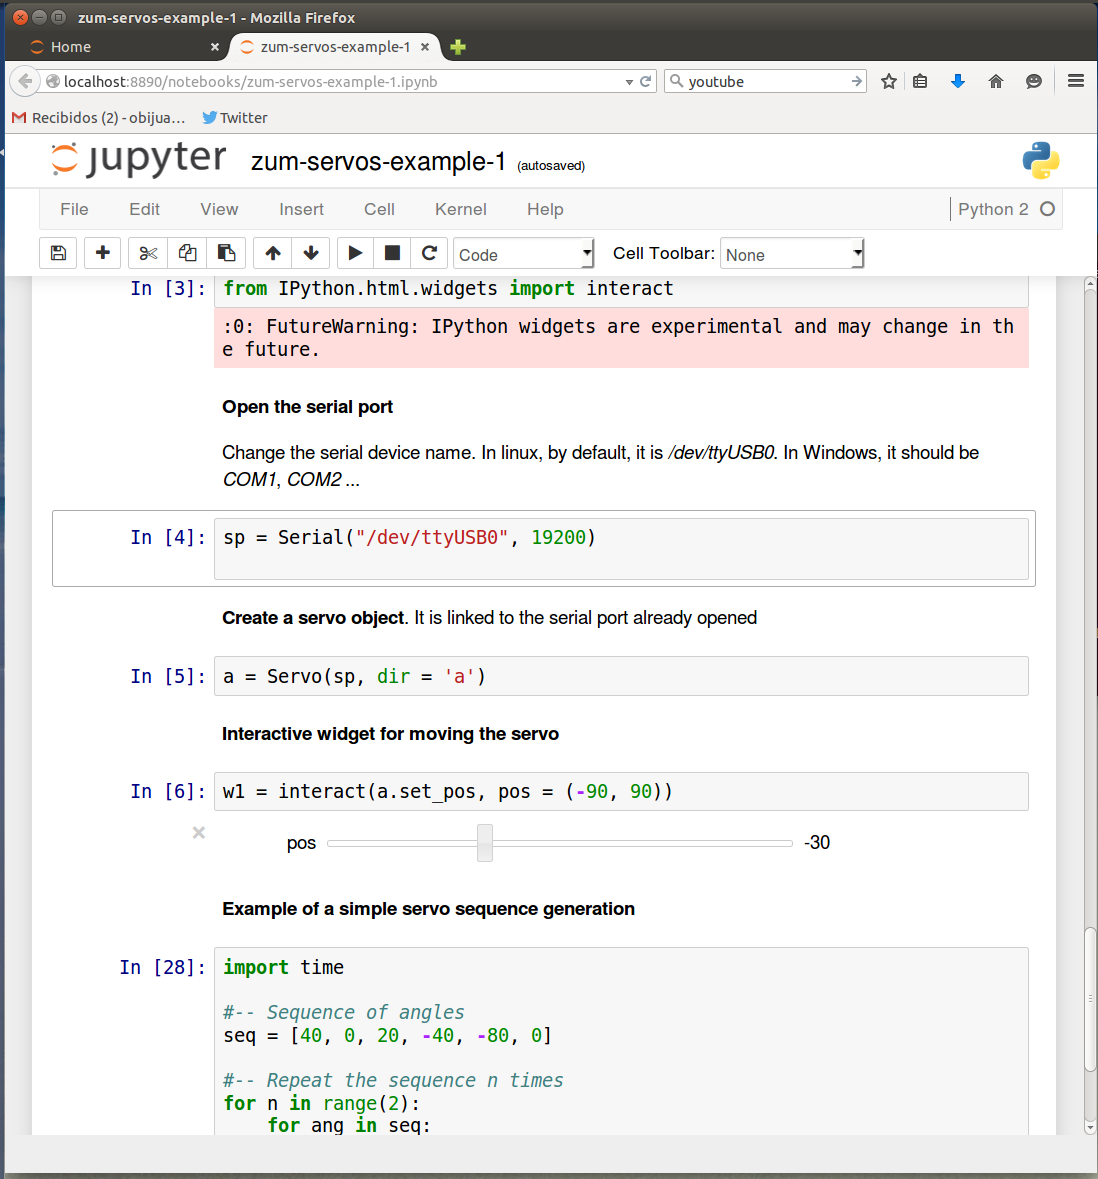This screenshot has height=1179, width=1098.
Task: Click the Jupyter logo link
Action: 139,160
